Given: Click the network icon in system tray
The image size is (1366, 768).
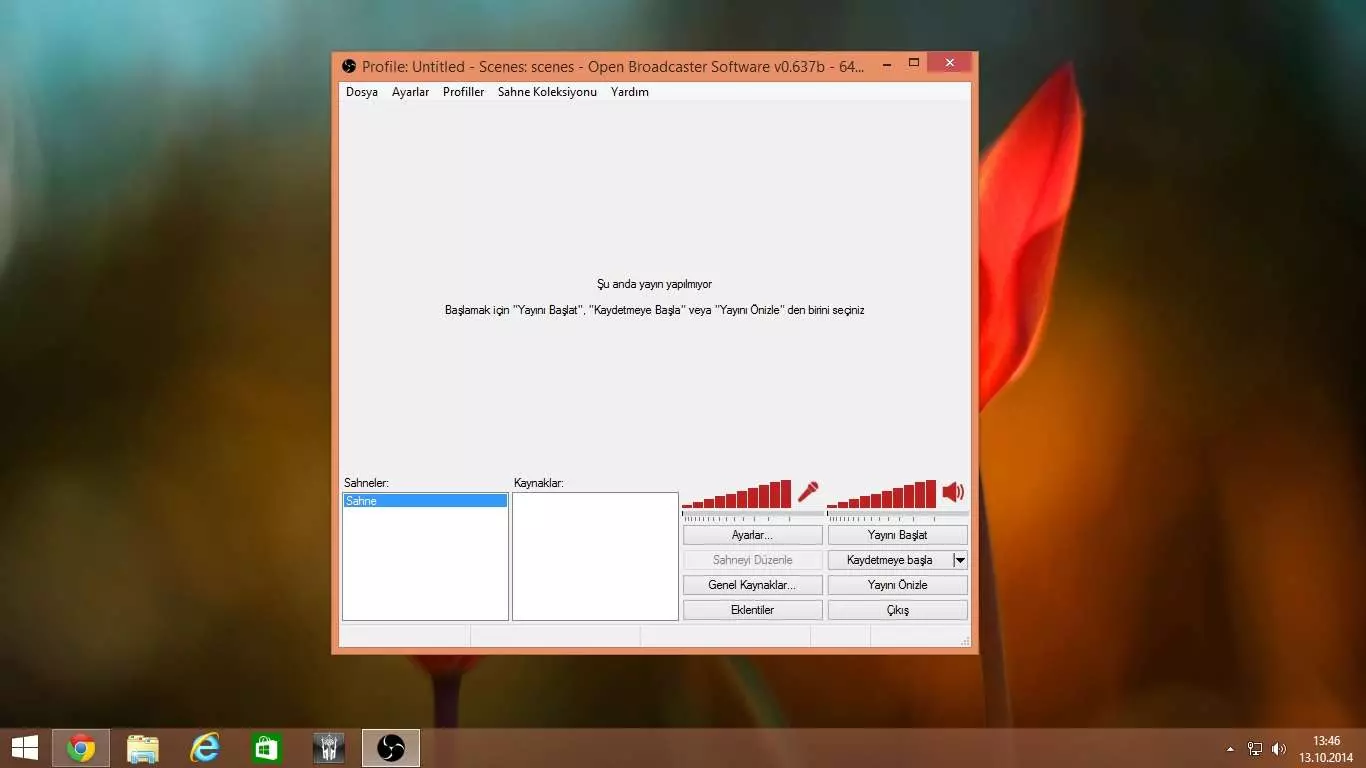Looking at the screenshot, I should 1255,749.
